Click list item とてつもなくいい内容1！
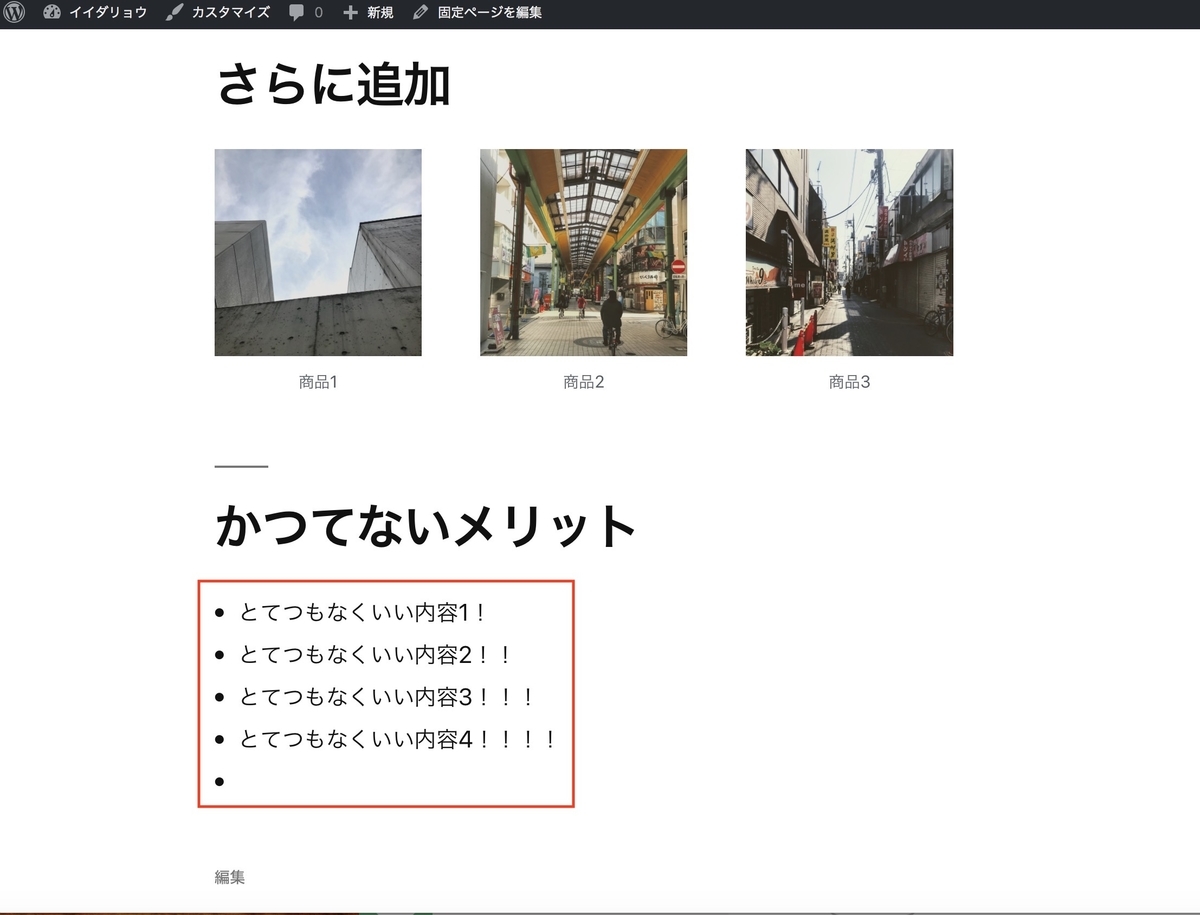Image resolution: width=1200 pixels, height=915 pixels. coord(364,612)
